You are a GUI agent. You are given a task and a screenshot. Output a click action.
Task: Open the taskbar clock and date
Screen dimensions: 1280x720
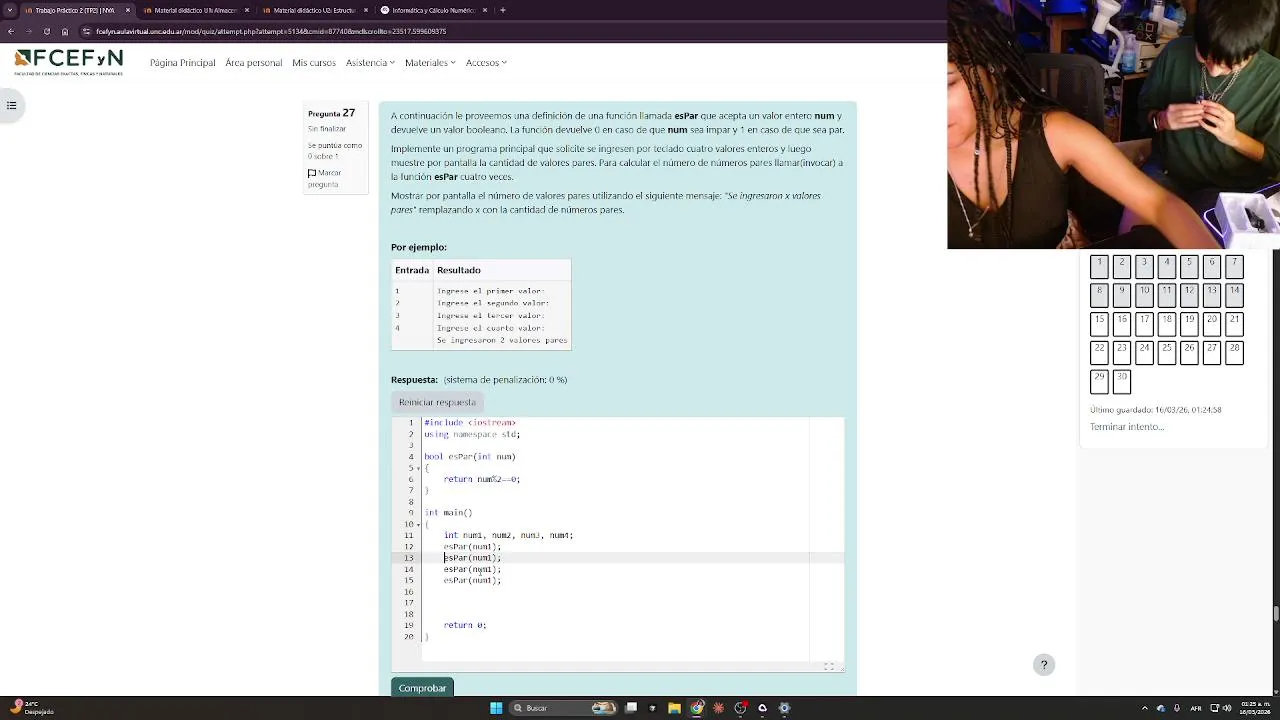coord(1254,708)
